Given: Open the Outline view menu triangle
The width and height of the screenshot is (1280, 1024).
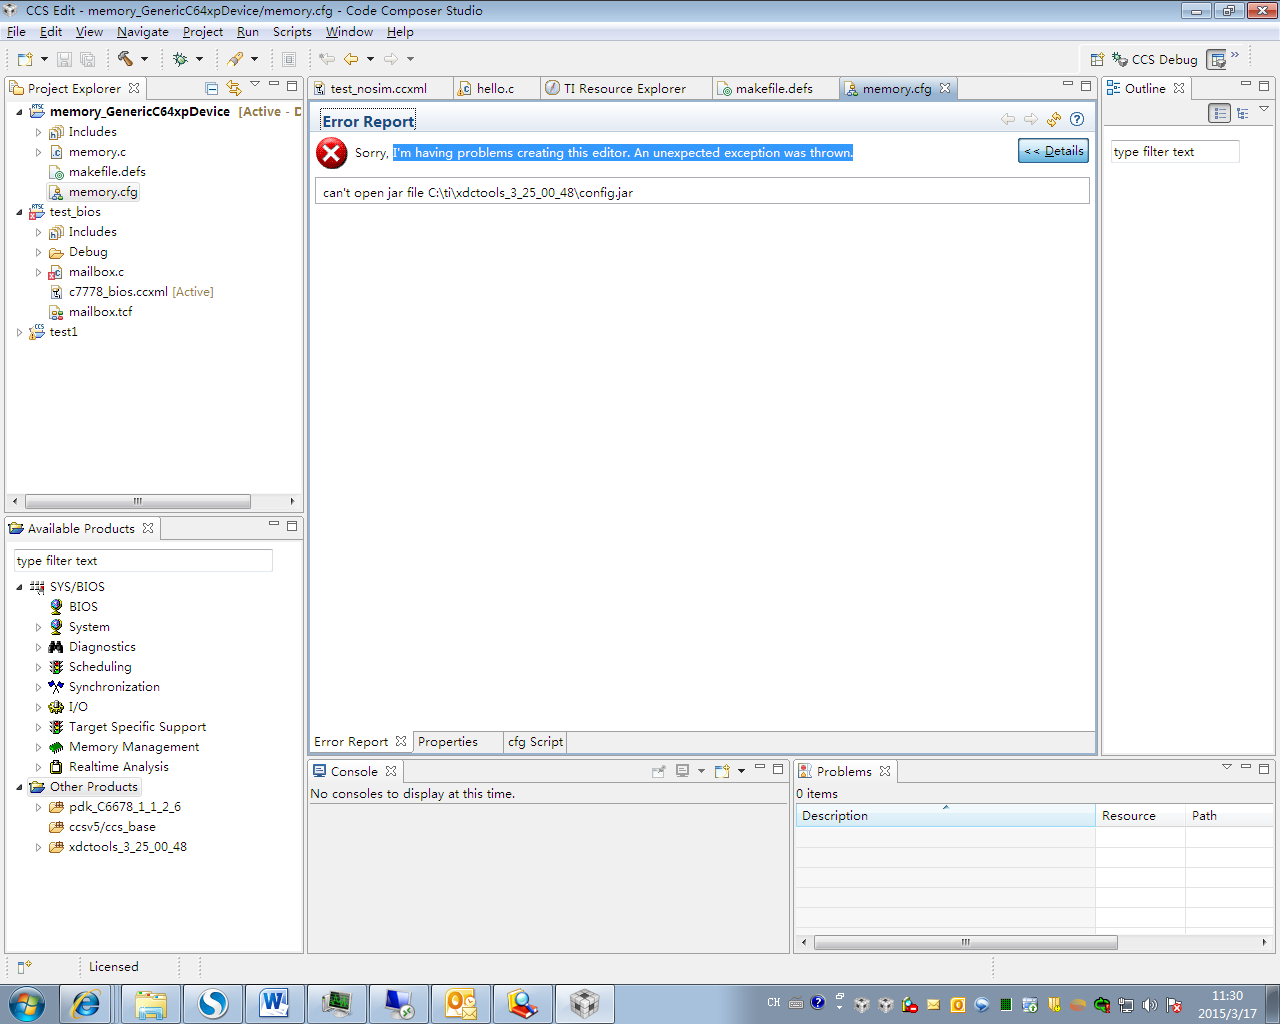Looking at the screenshot, I should (1264, 110).
